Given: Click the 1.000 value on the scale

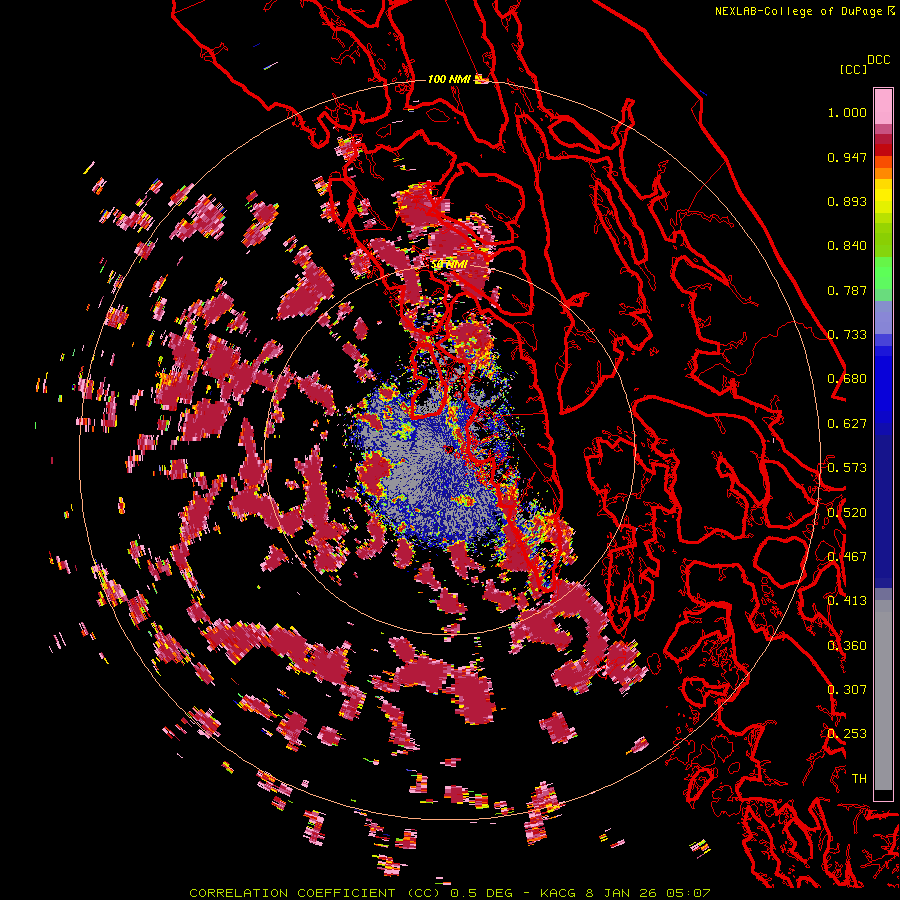Looking at the screenshot, I should click(x=847, y=112).
